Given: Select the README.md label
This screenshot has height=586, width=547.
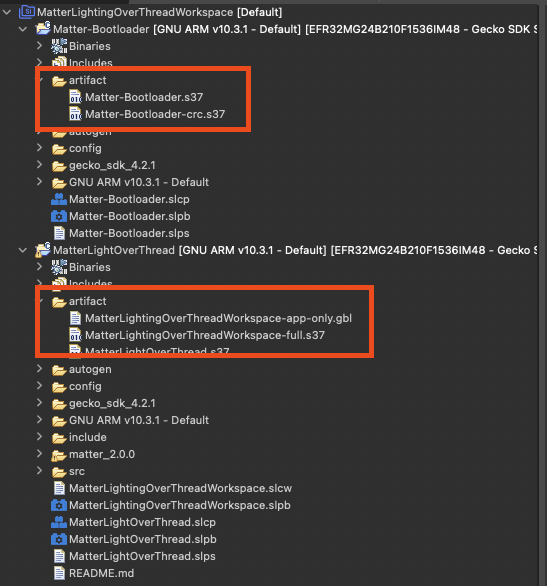Looking at the screenshot, I should pos(102,573).
